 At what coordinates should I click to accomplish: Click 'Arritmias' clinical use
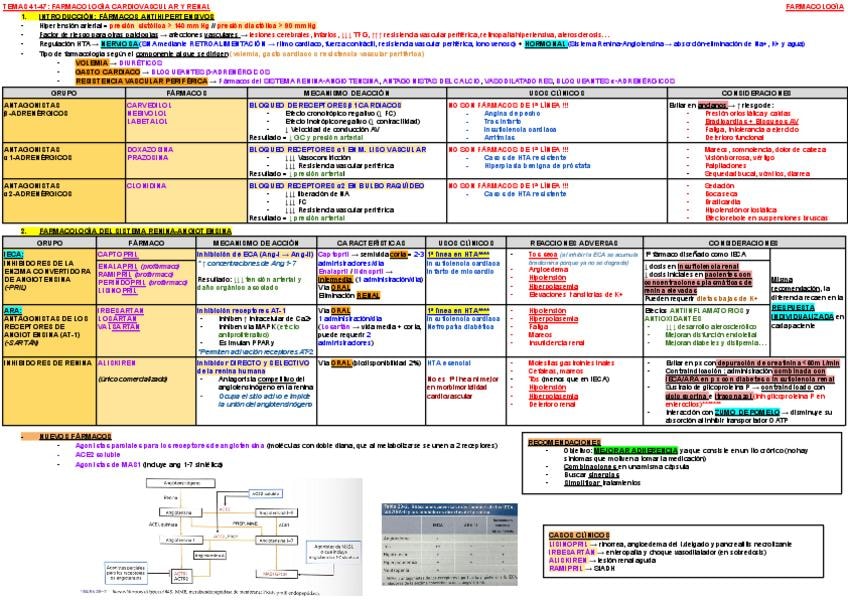[499, 138]
